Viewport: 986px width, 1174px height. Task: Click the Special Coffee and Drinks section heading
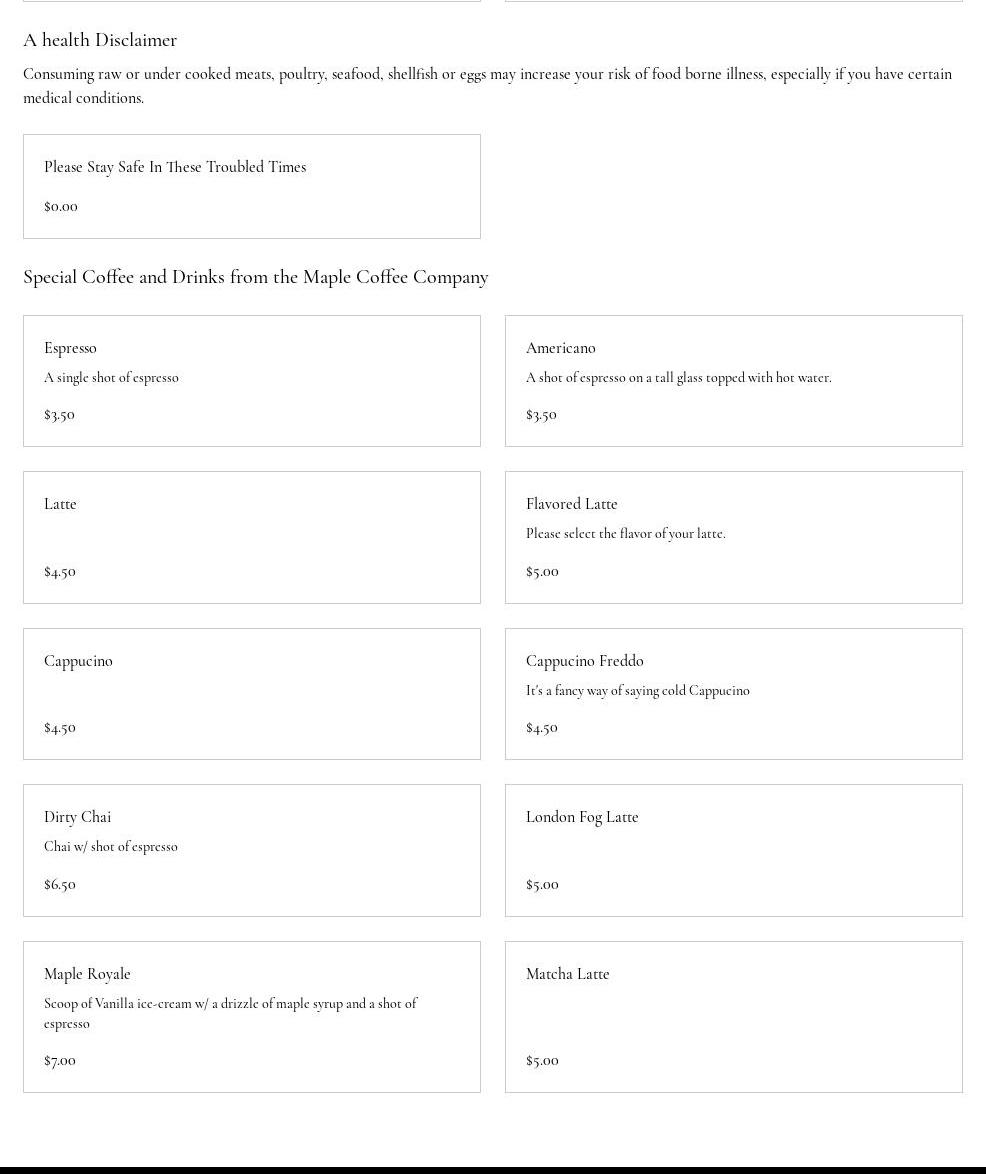pos(256,277)
